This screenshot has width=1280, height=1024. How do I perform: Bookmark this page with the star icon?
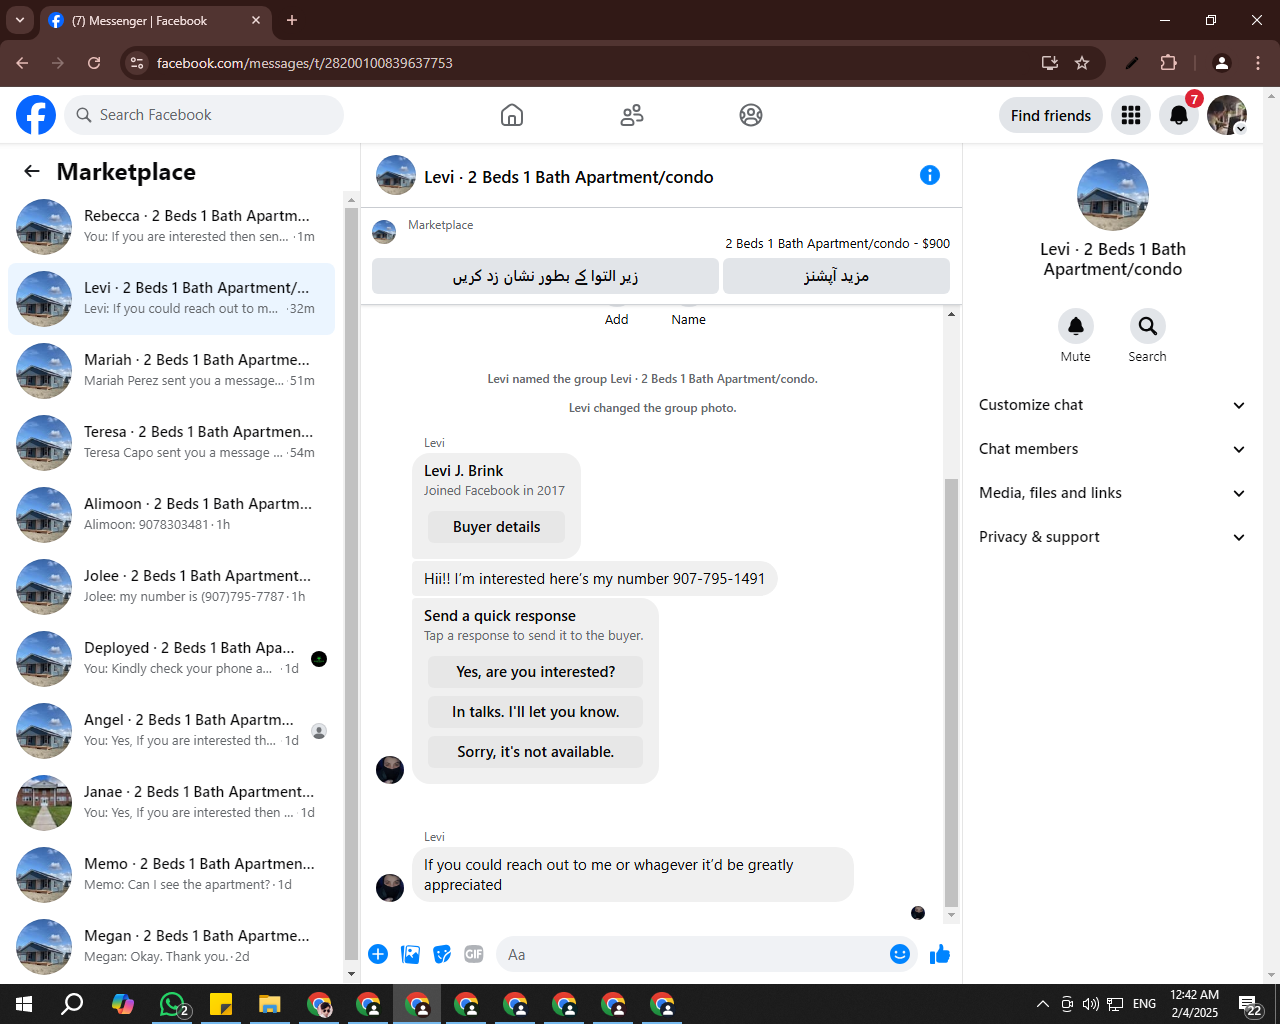click(x=1082, y=63)
